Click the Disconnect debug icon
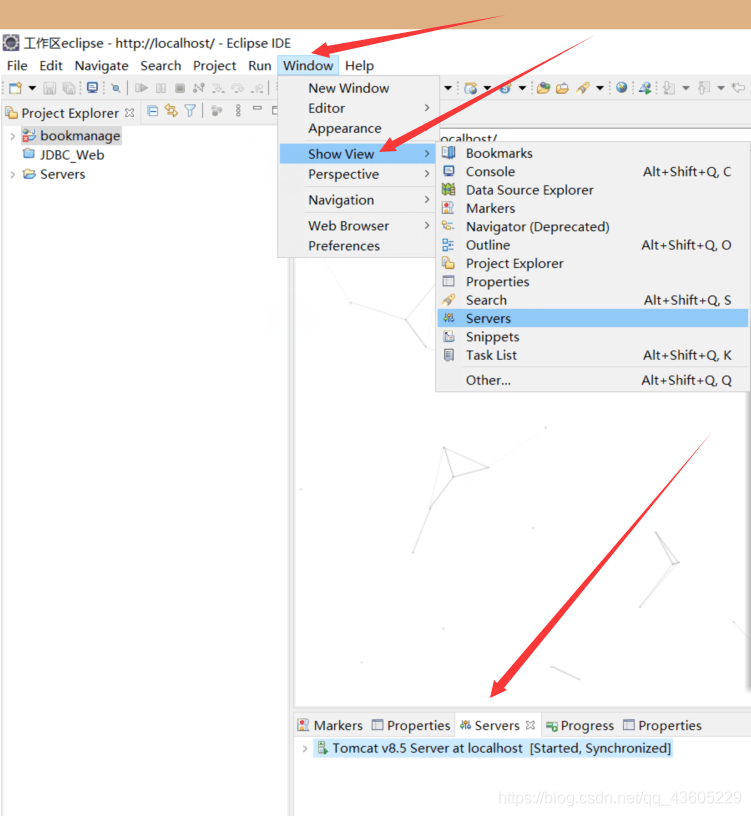This screenshot has height=816, width=751. click(x=198, y=88)
